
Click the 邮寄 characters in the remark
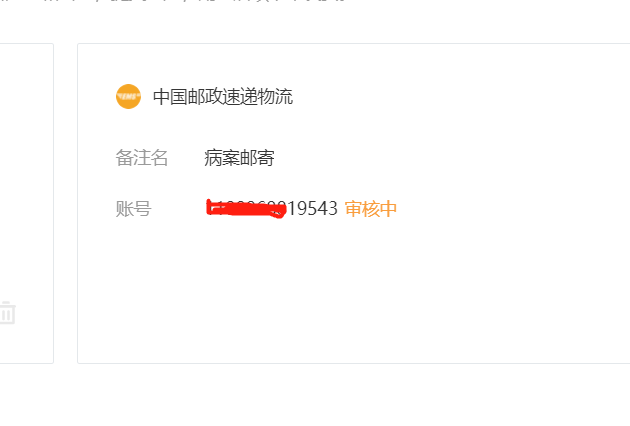click(x=257, y=158)
